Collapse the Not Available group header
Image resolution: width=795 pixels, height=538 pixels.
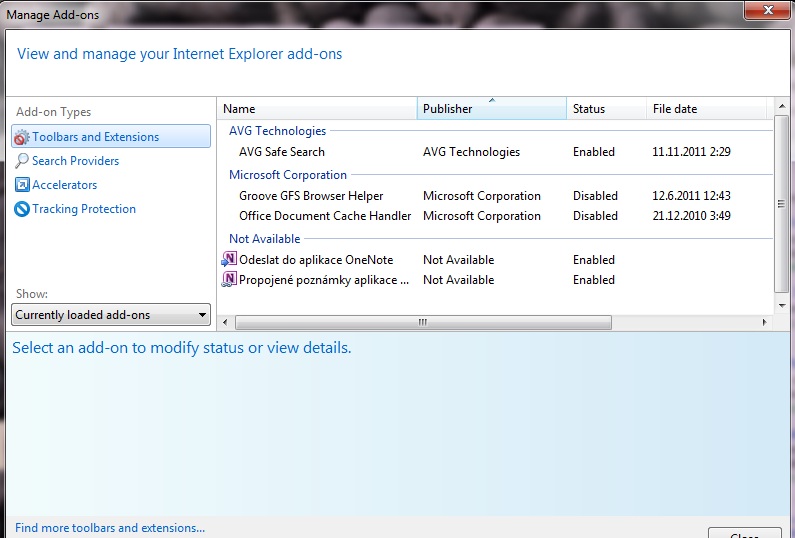click(x=265, y=239)
